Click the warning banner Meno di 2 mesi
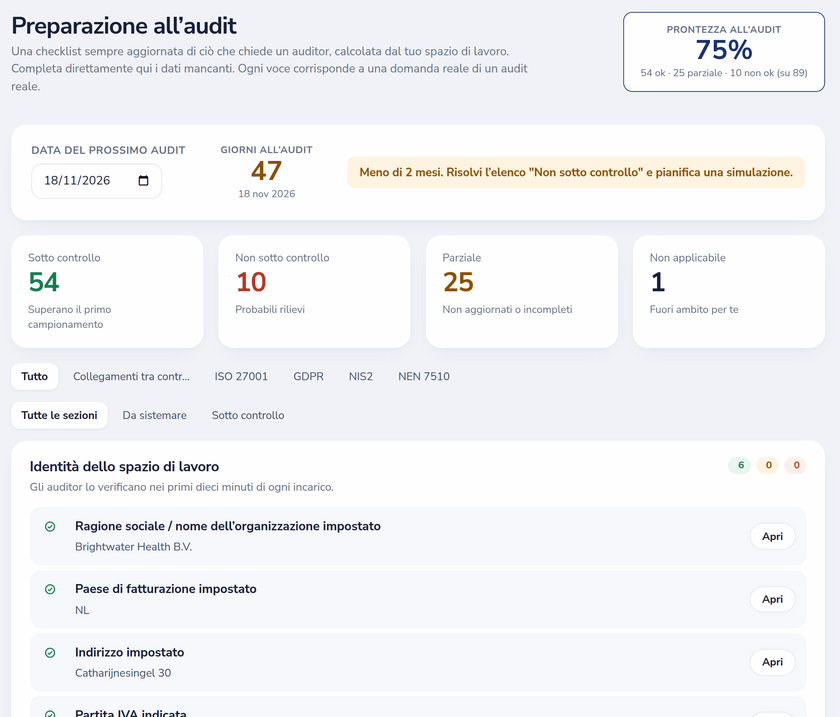Viewport: 840px width, 717px height. pyautogui.click(x=576, y=173)
